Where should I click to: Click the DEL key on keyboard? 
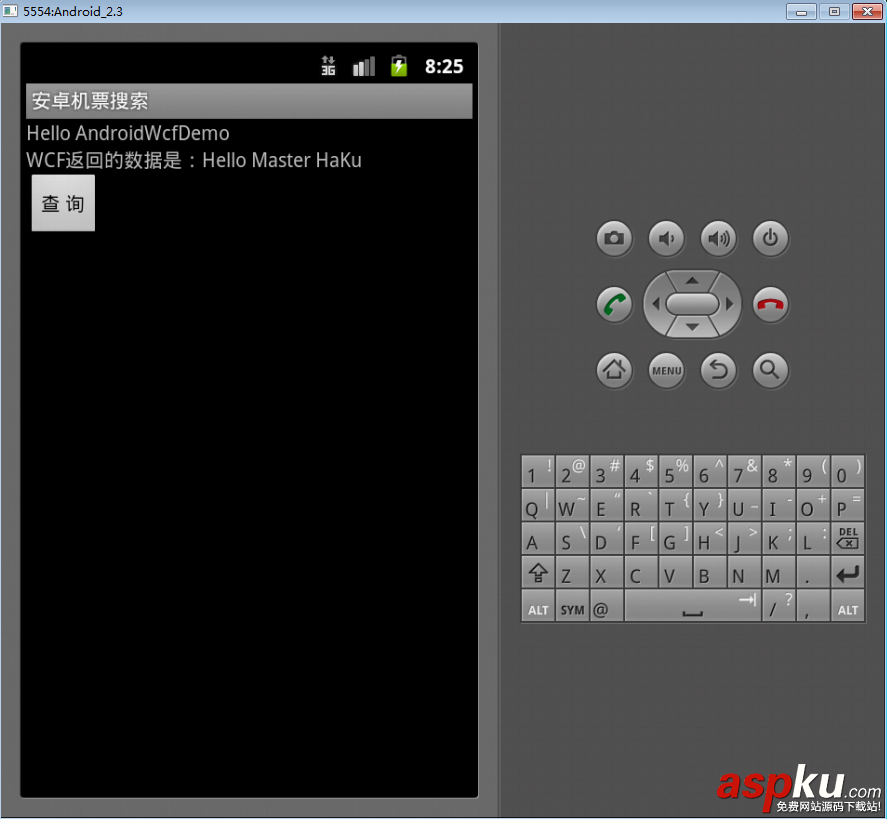[x=847, y=538]
